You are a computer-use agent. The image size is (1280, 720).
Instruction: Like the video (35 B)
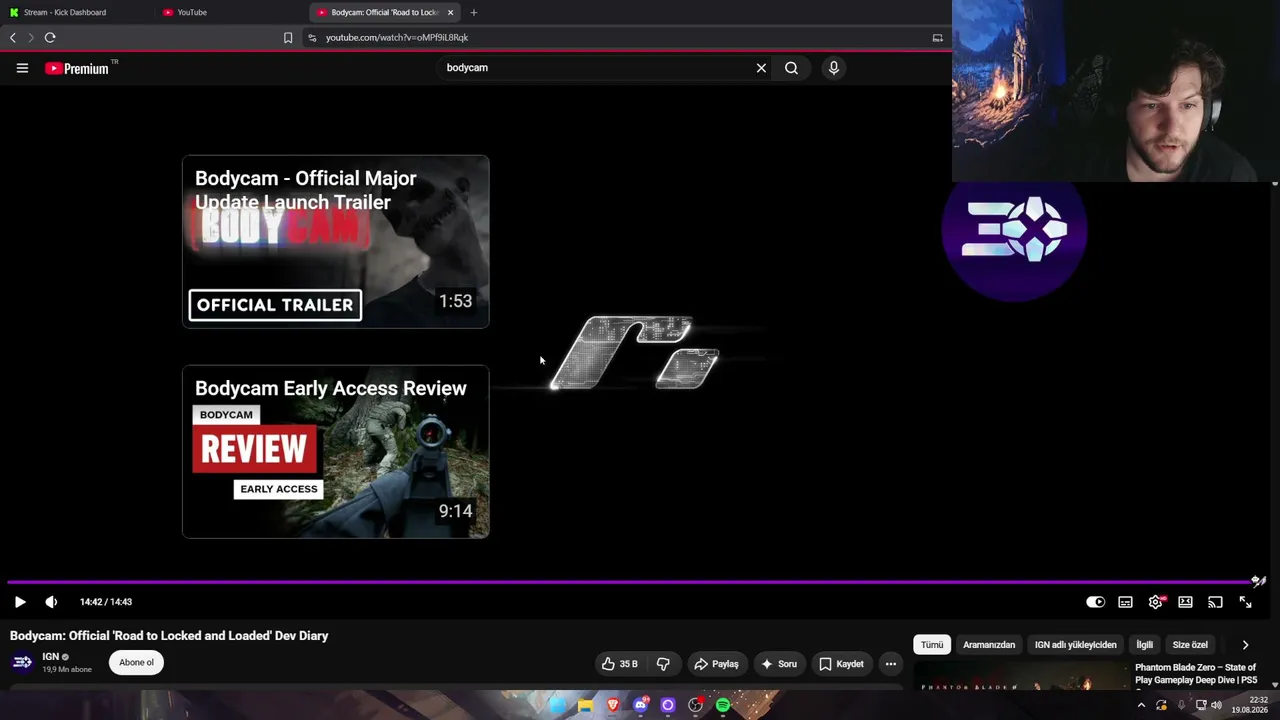point(620,664)
